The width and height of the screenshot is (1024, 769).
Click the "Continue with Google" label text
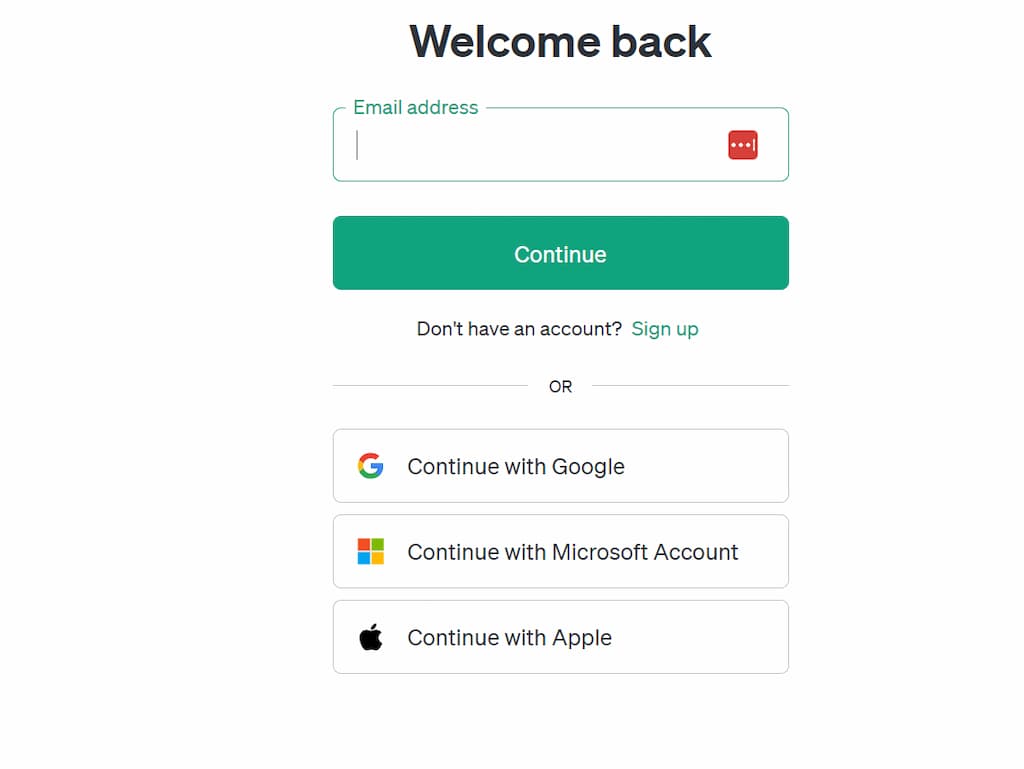[516, 467]
